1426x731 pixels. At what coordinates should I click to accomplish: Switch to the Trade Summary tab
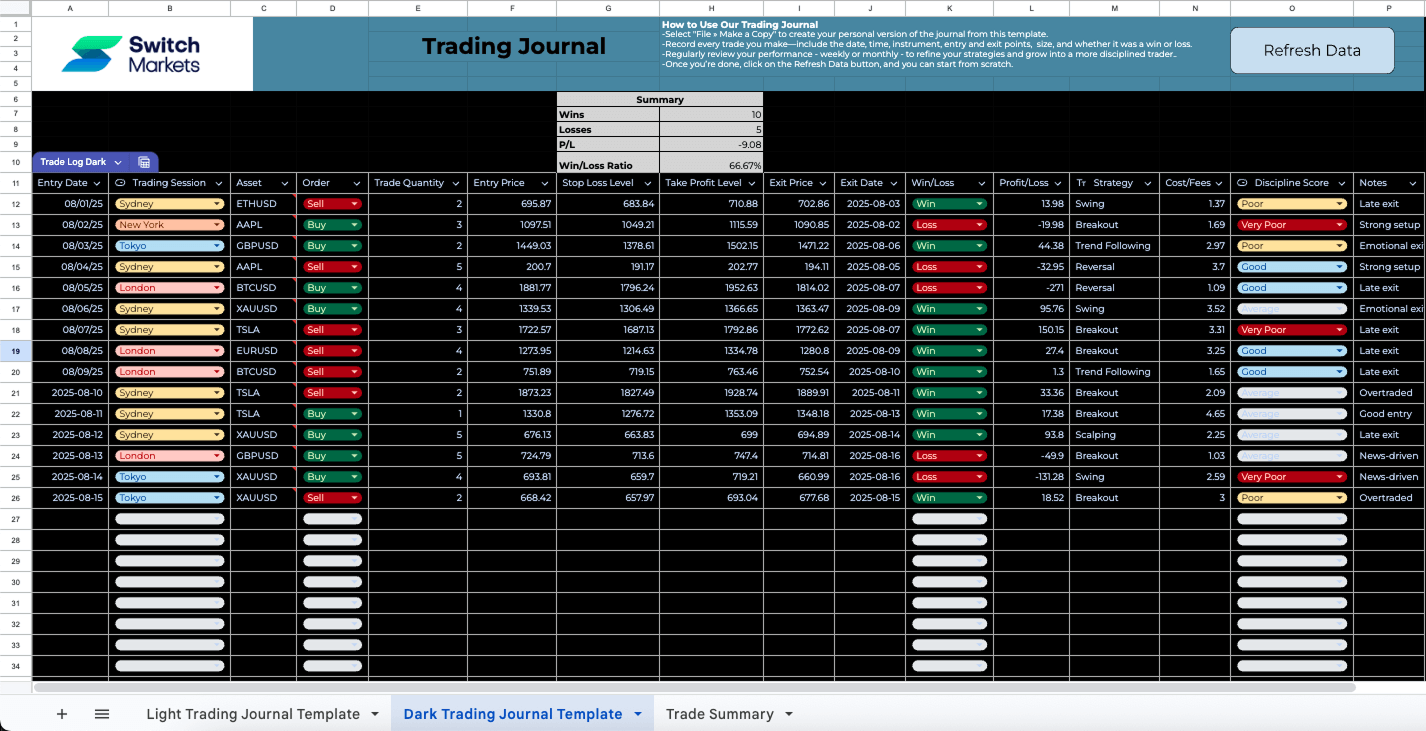(x=719, y=714)
